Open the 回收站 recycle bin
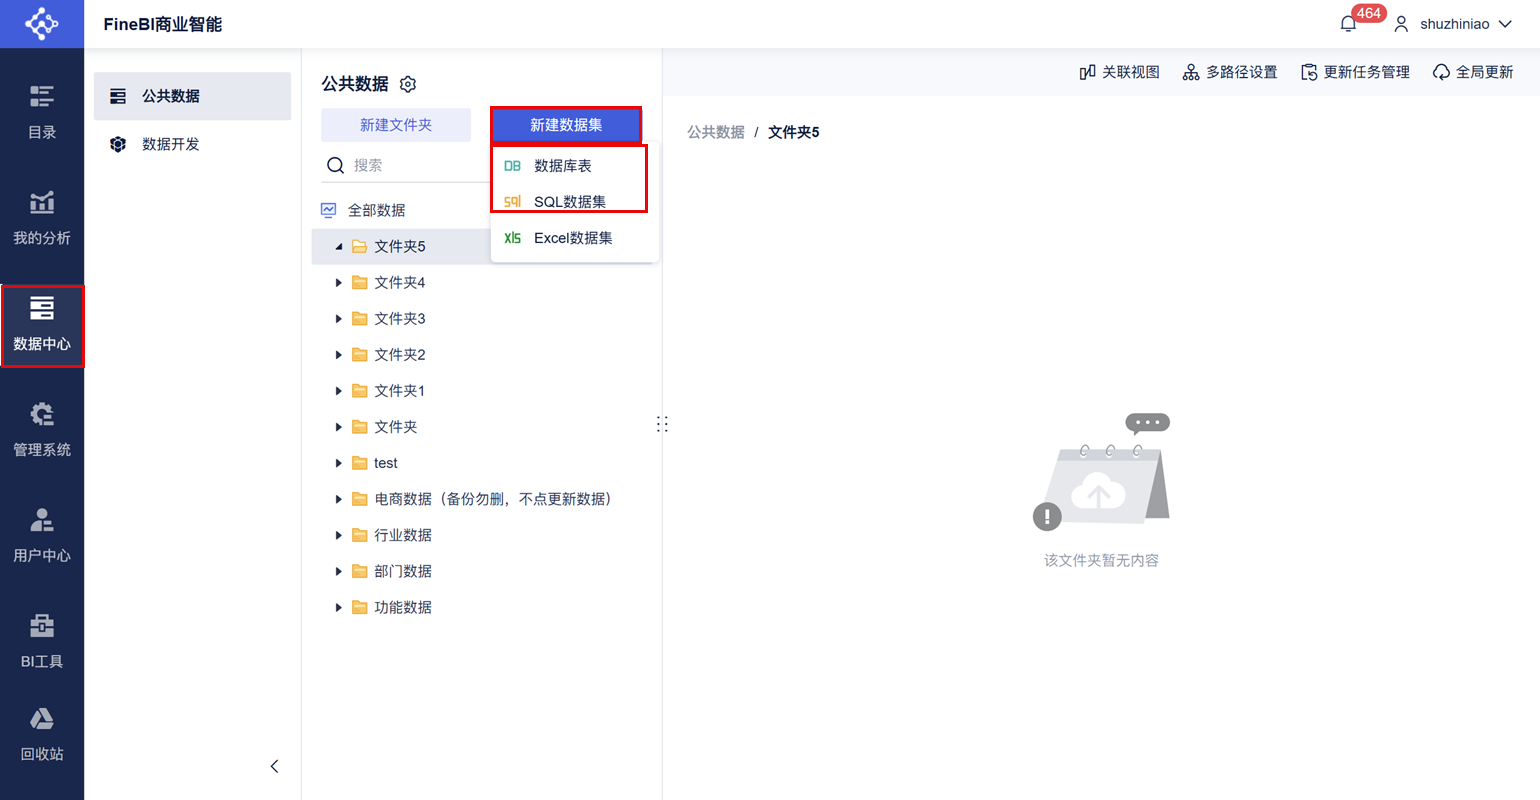Image resolution: width=1540 pixels, height=800 pixels. pyautogui.click(x=42, y=735)
